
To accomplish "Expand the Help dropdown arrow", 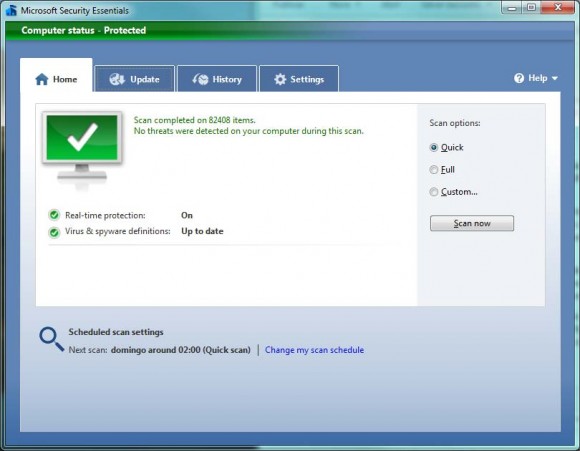I will (554, 78).
